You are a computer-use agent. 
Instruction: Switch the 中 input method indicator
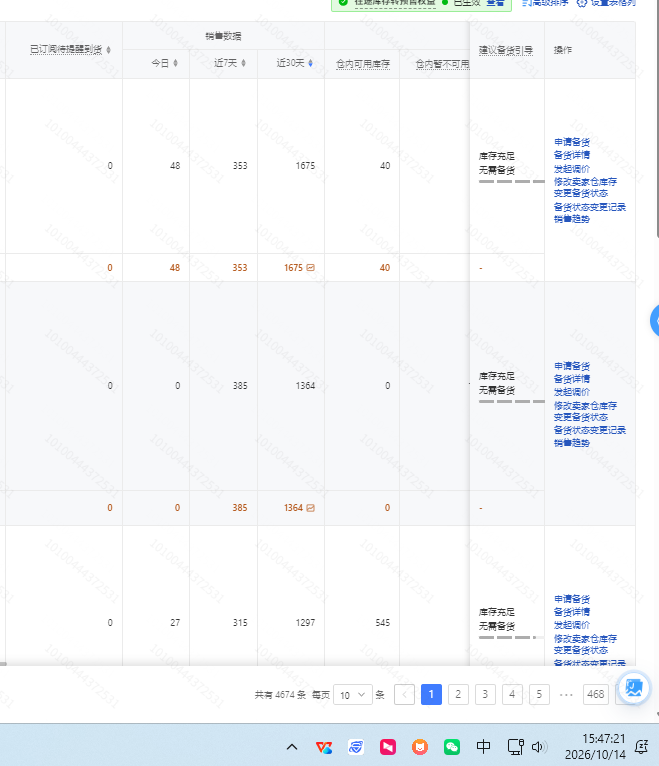click(484, 746)
